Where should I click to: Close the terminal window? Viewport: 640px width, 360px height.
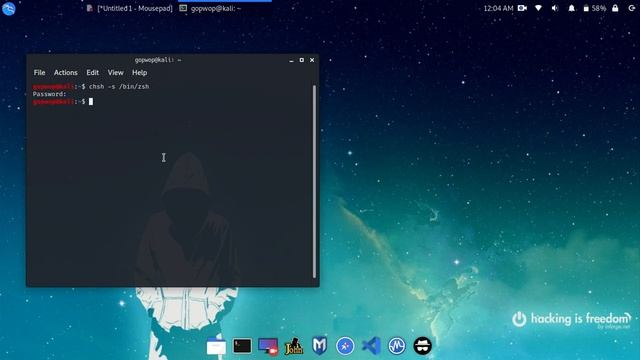(312, 60)
